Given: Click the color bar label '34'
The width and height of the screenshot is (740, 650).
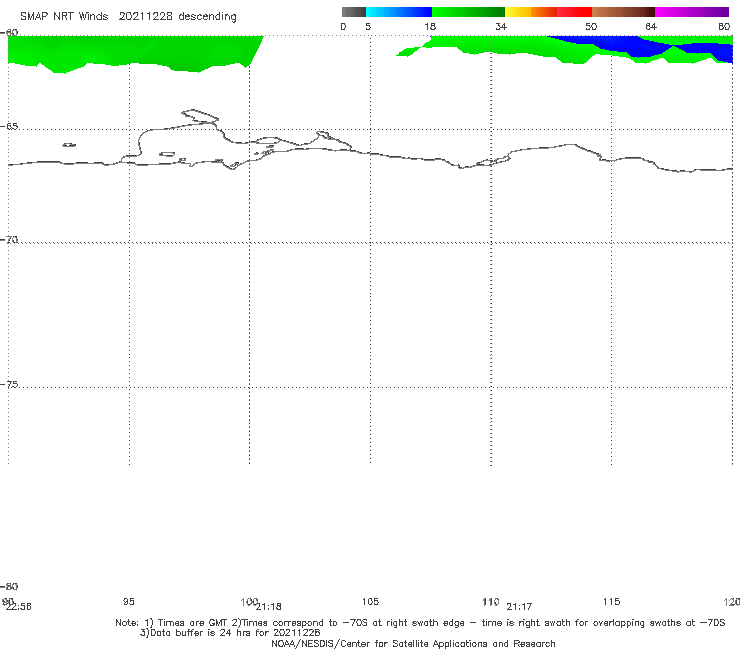Looking at the screenshot, I should click(501, 27).
